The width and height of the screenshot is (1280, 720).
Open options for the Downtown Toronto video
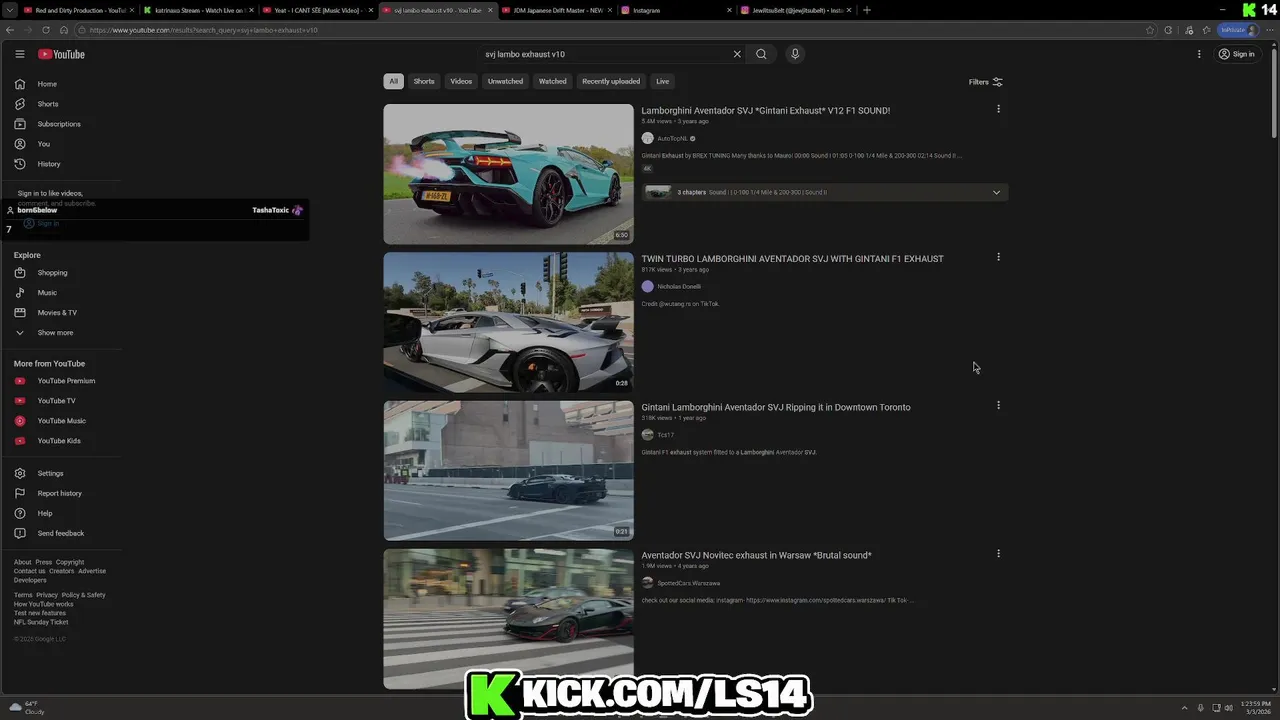click(998, 405)
